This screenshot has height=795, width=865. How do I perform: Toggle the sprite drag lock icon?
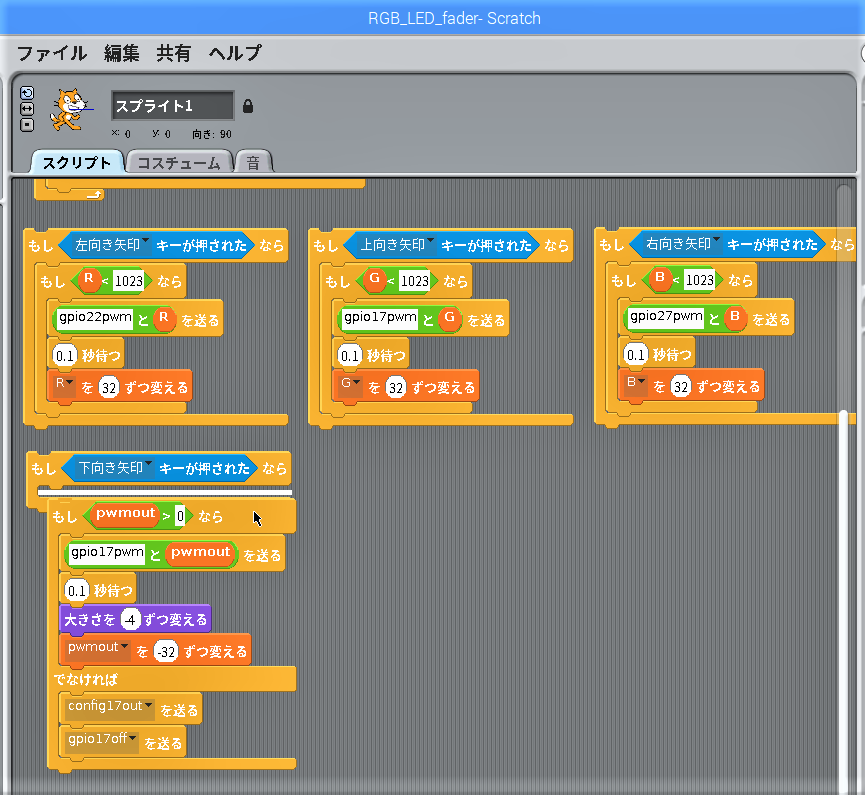(248, 106)
